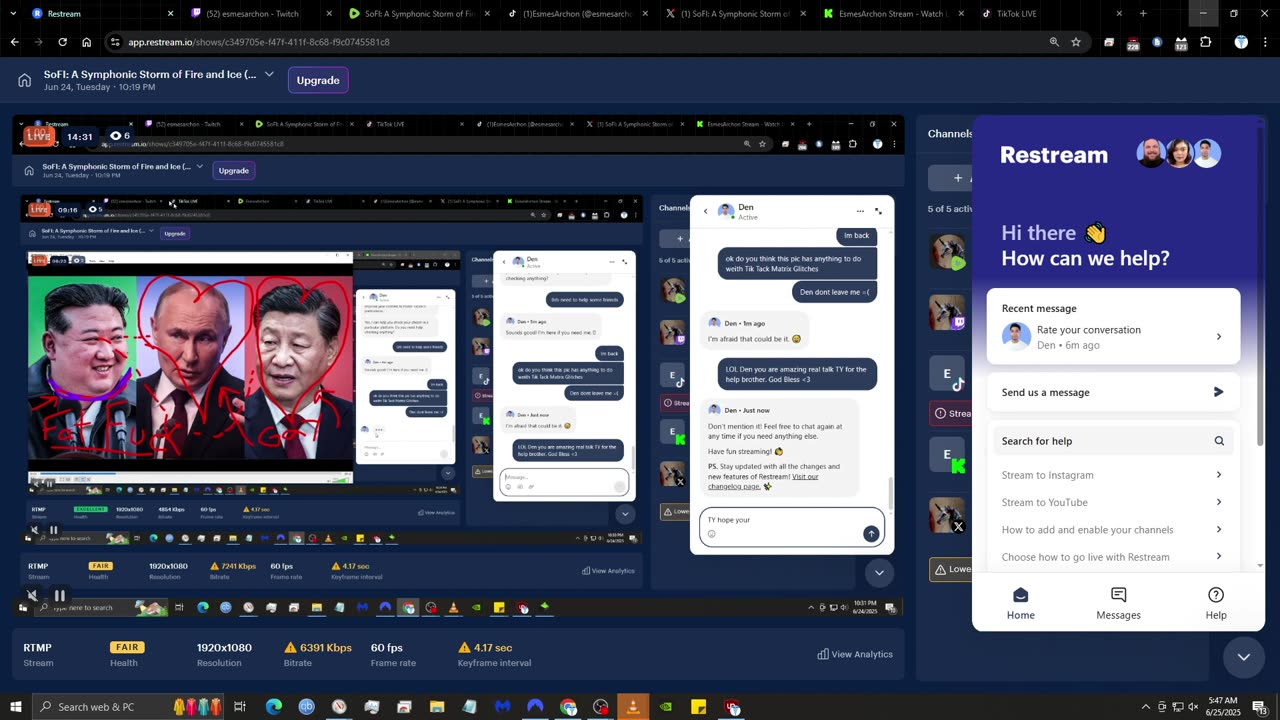Close the esmesarchon - Twitch browser tab
Screen dimensions: 1280x720
(327, 14)
